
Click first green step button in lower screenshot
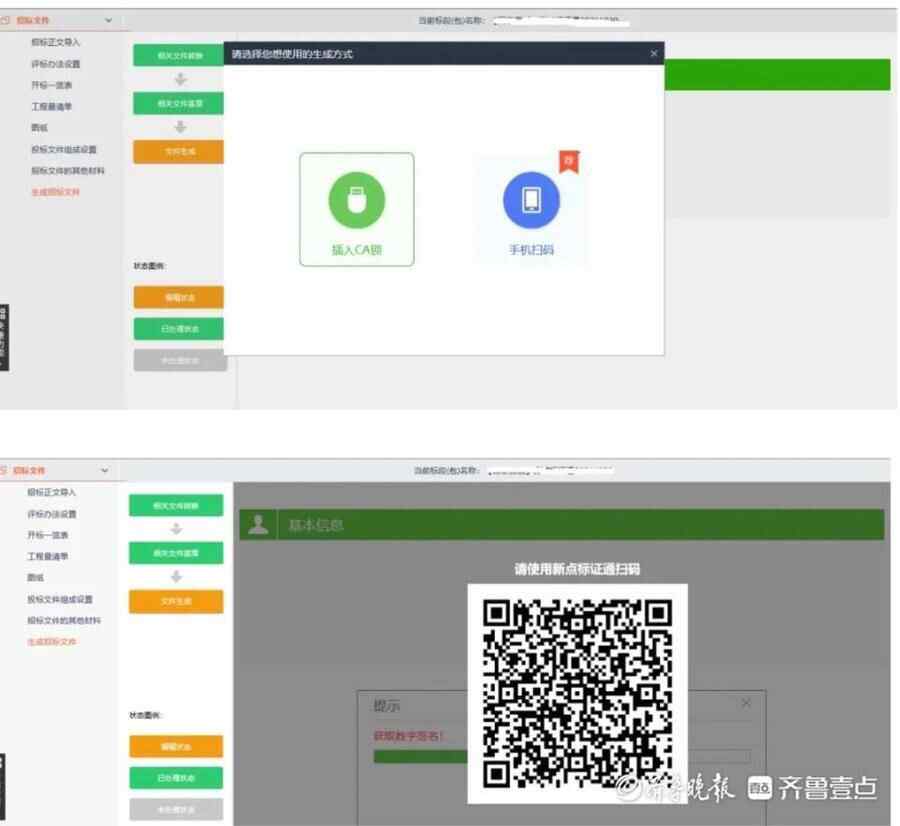point(176,506)
